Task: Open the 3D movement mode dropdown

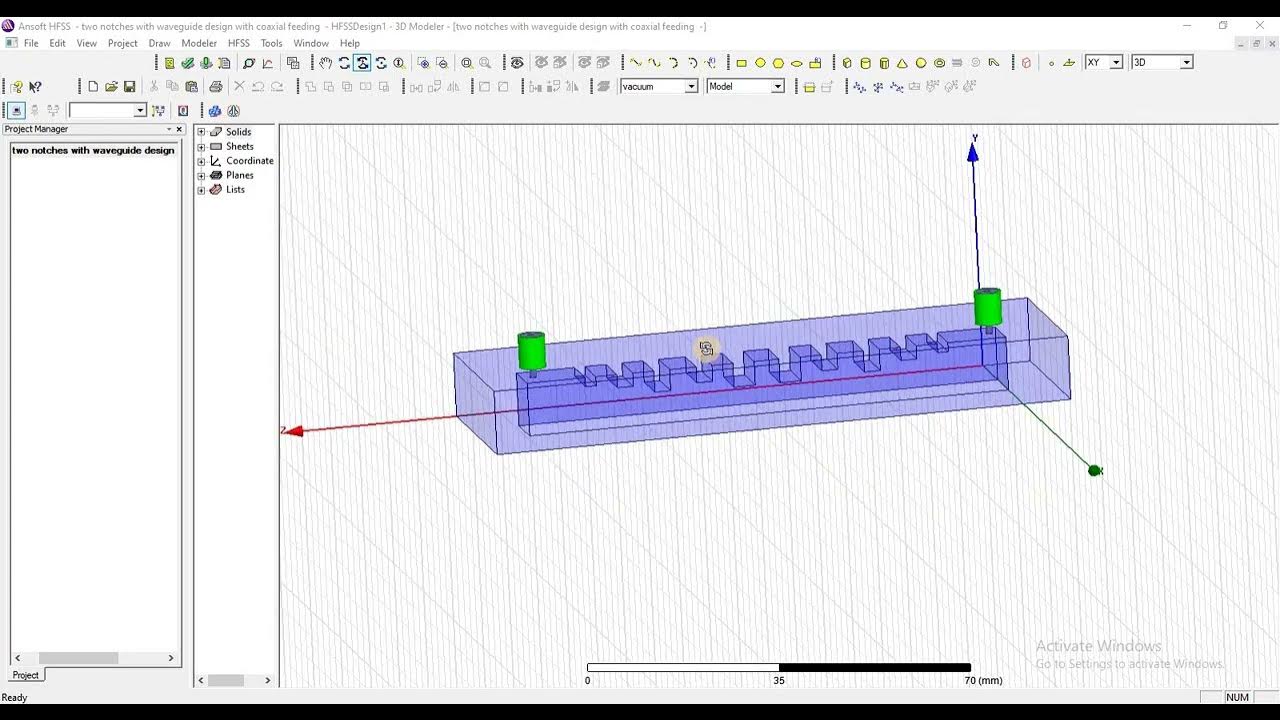Action: [1186, 63]
